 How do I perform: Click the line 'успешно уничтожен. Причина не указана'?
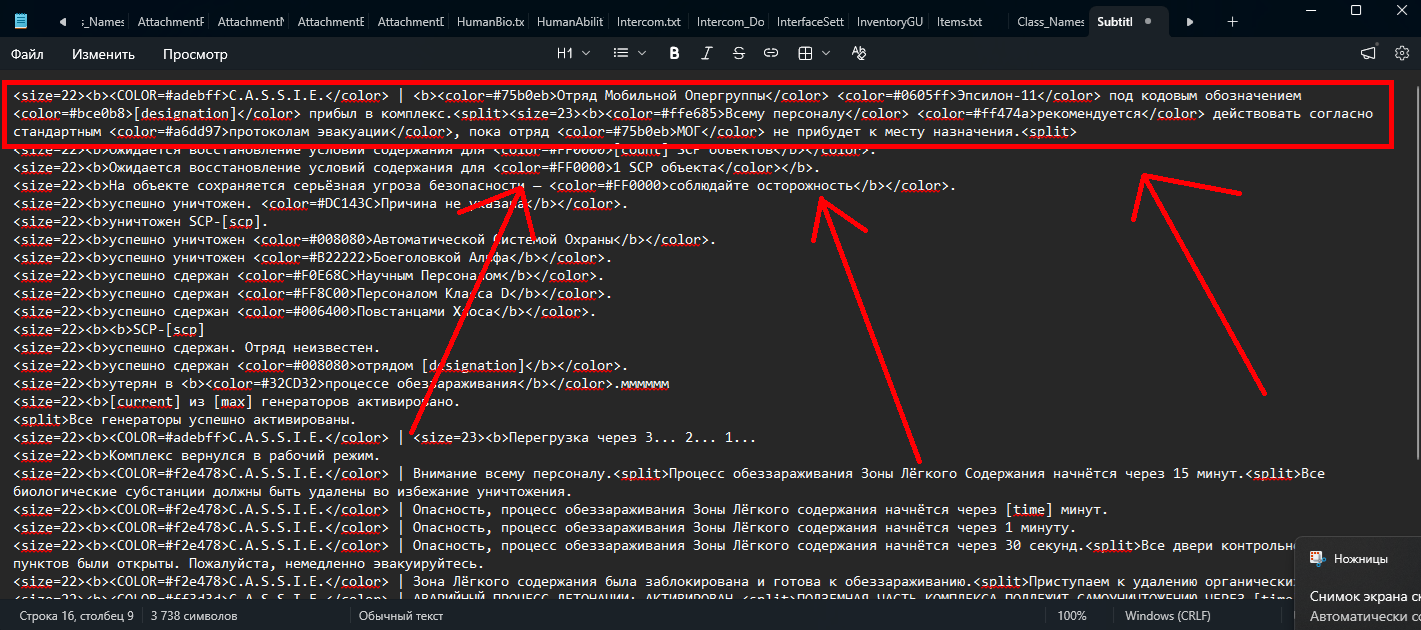(320, 203)
